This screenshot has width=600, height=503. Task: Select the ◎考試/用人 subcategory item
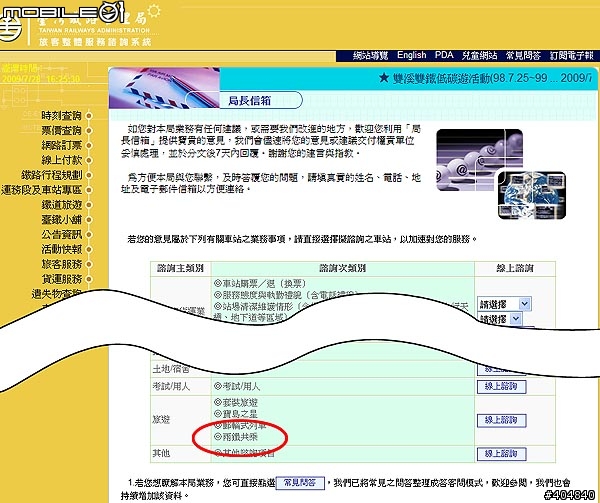[236, 386]
